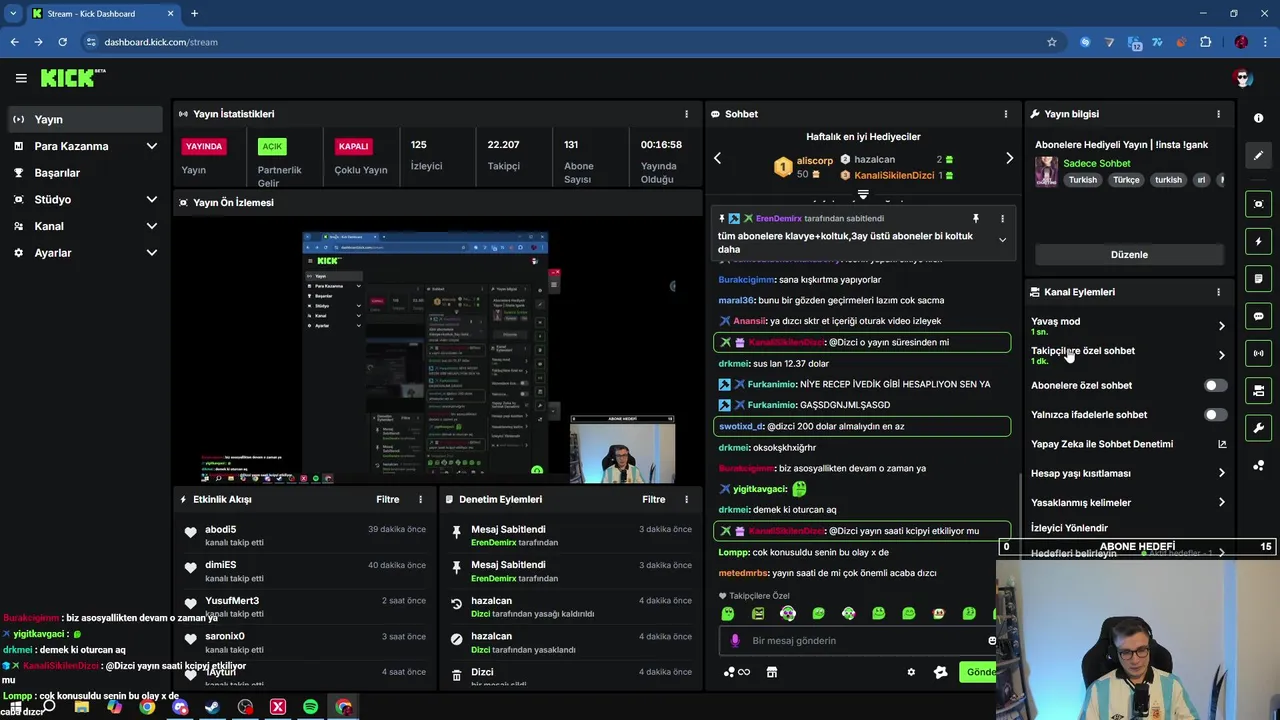
Task: Show previous weekly gifters with left arrow
Action: tap(717, 158)
